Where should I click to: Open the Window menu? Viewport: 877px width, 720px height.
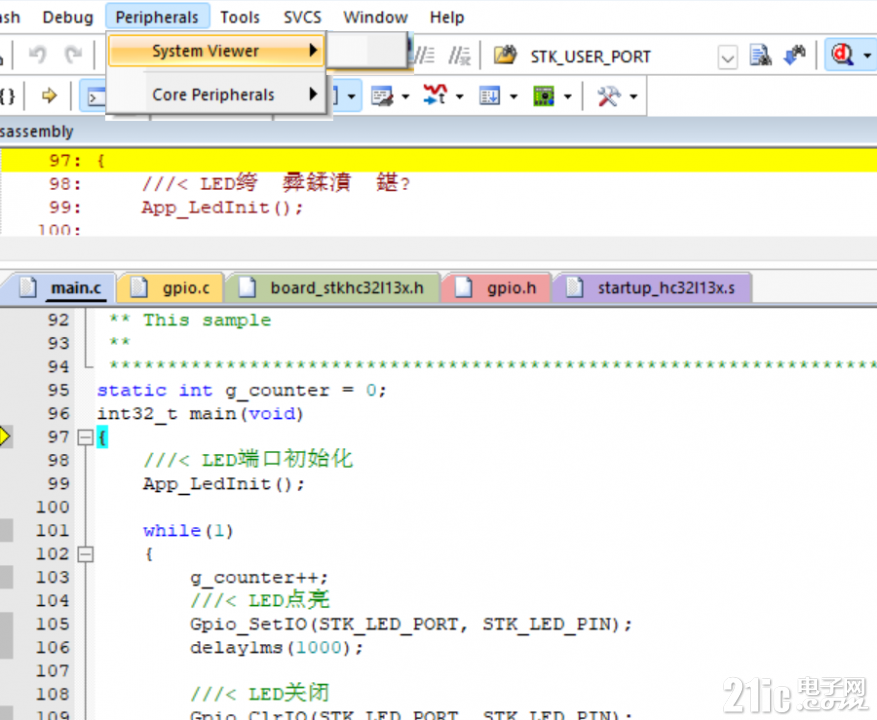click(375, 17)
